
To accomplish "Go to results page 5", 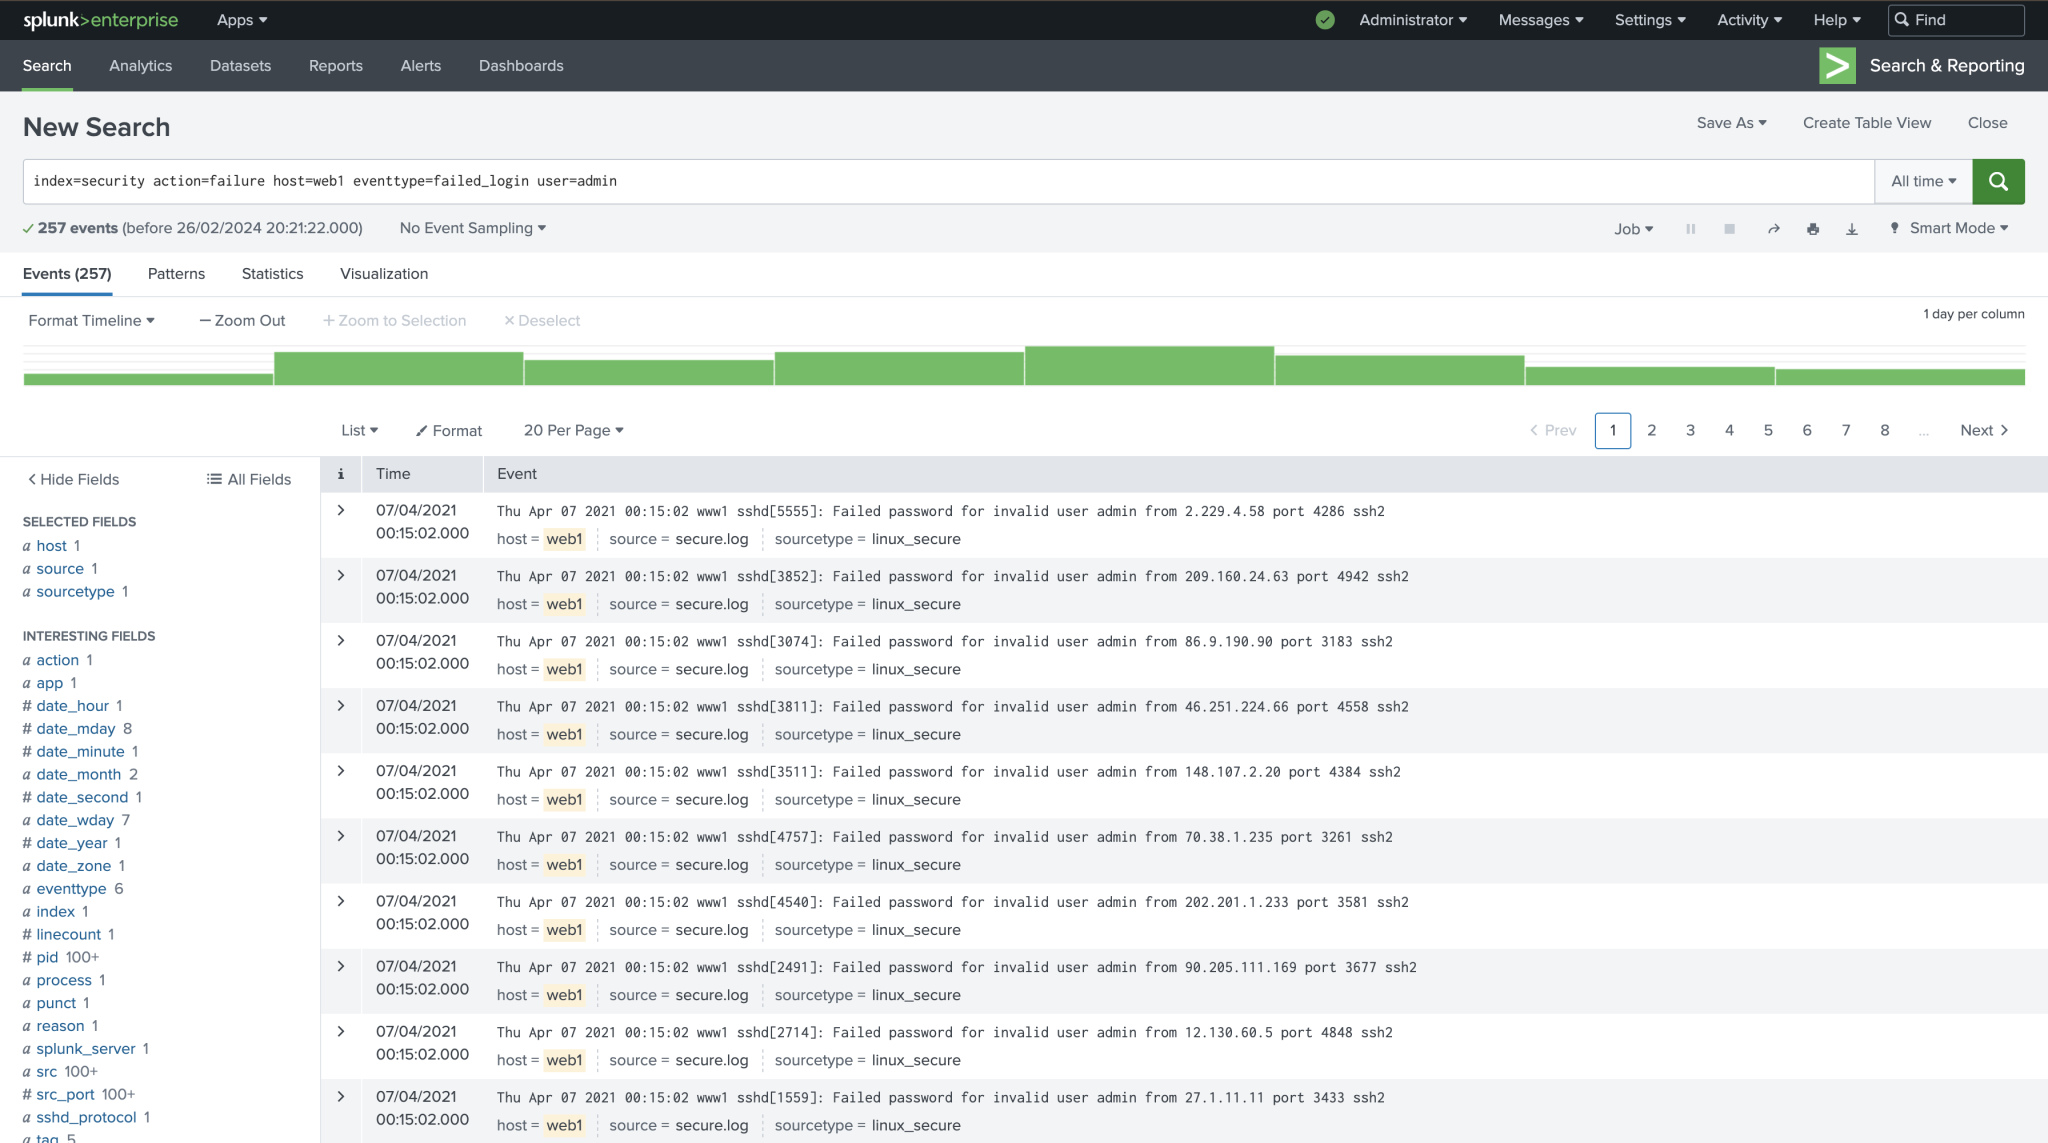I will [1768, 430].
